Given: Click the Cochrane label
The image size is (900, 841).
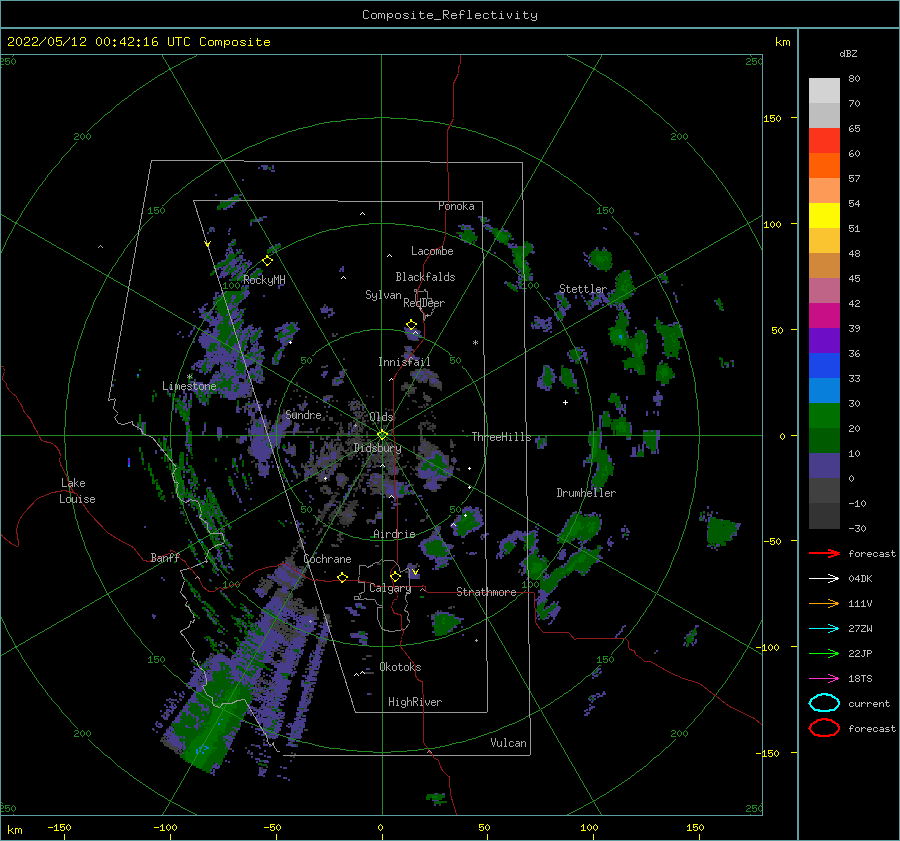Looking at the screenshot, I should coord(327,559).
